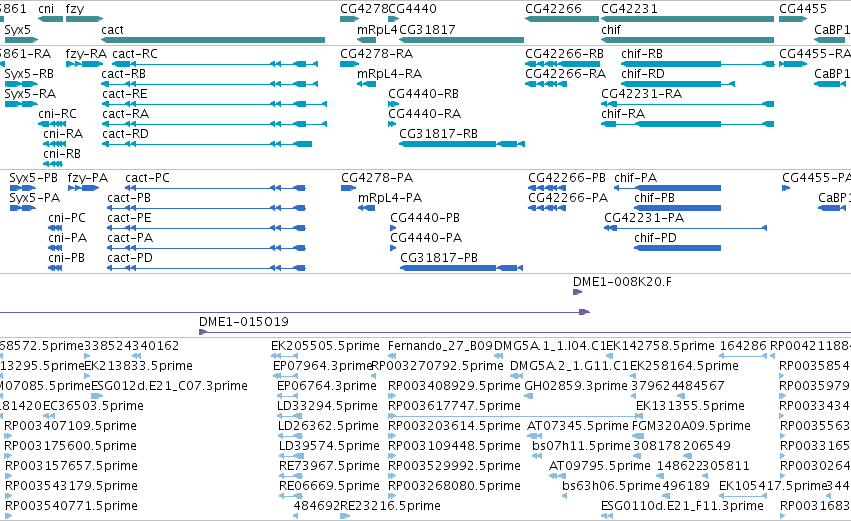Click protein label Syx5-PA
This screenshot has width=851, height=521.
35,198
